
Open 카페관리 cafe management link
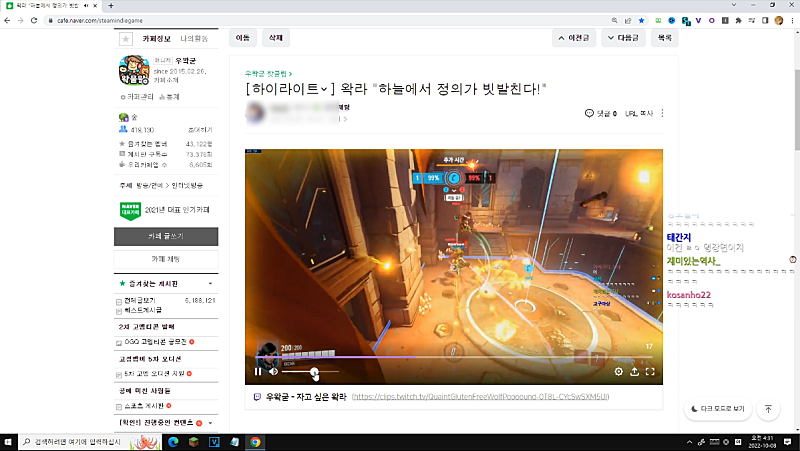tap(137, 97)
